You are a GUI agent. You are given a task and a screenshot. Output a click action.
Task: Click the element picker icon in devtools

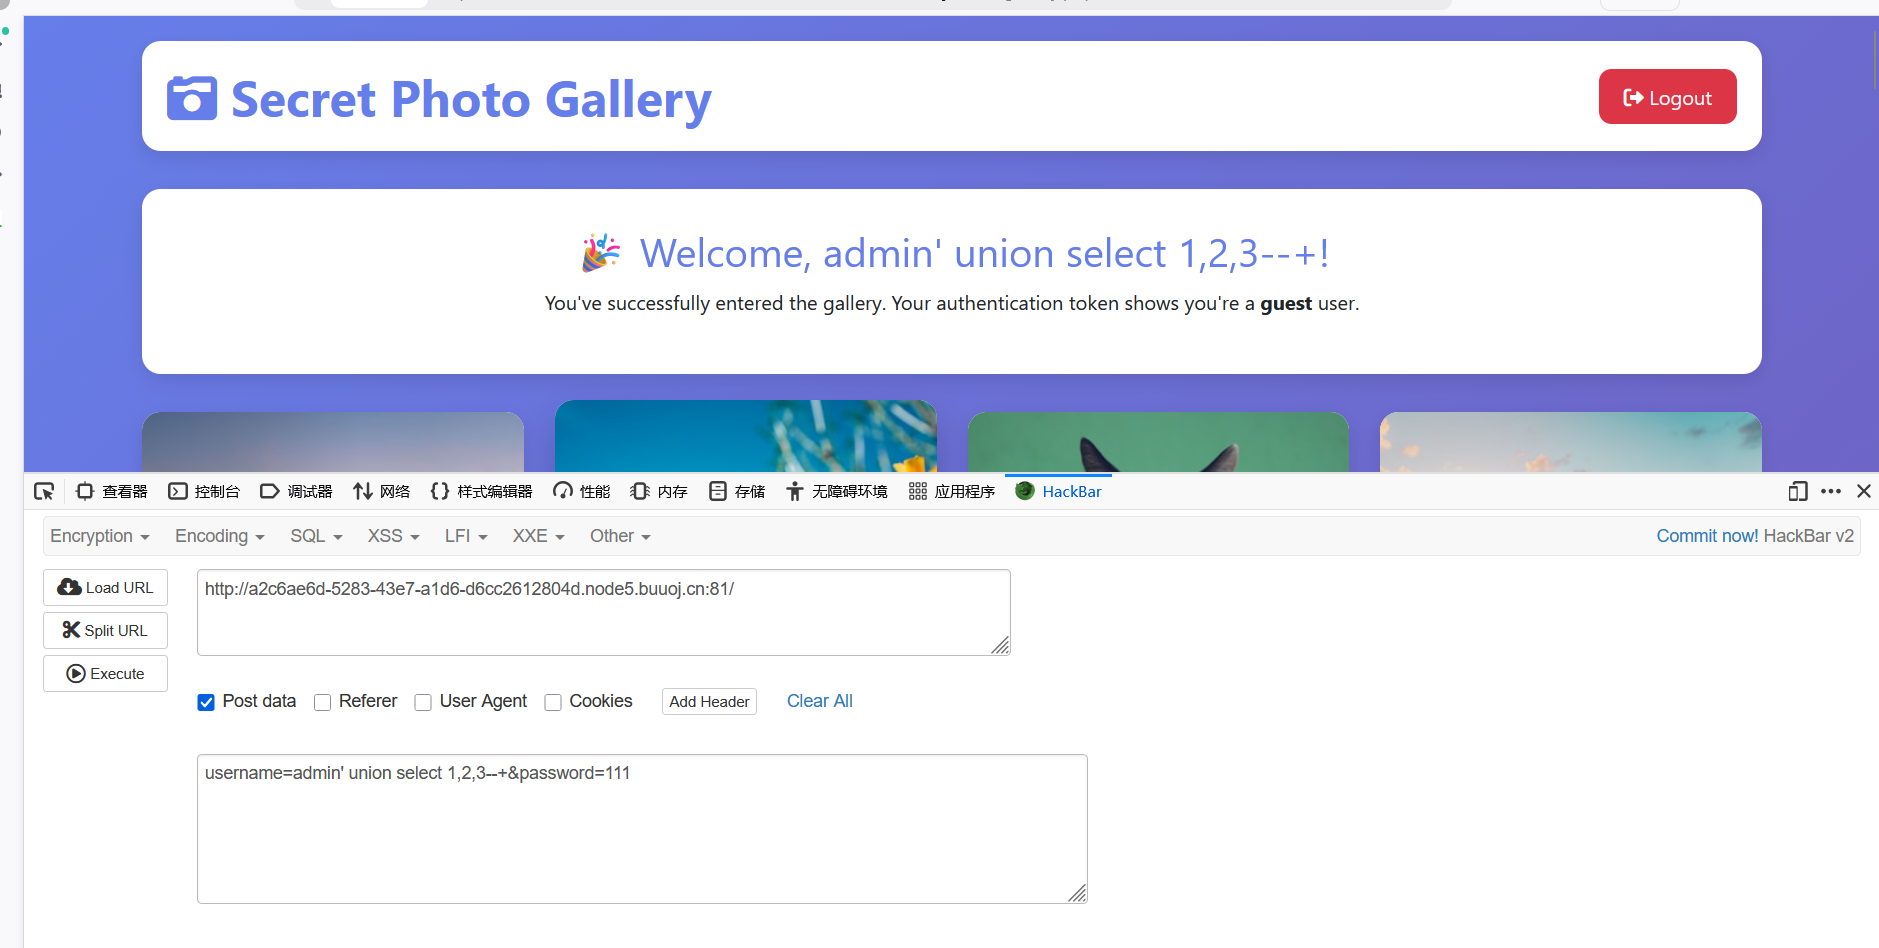(44, 491)
